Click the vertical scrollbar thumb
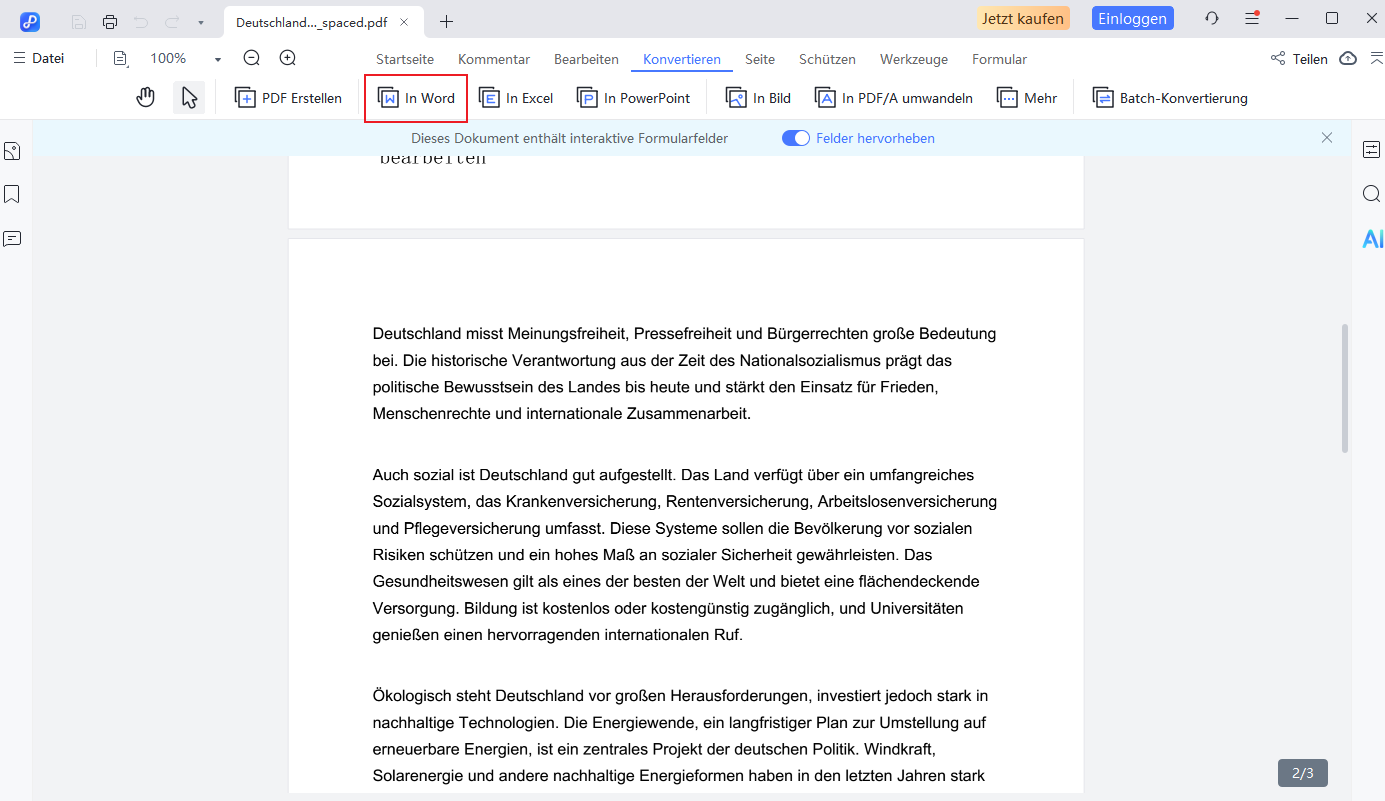This screenshot has height=801, width=1385. click(x=1345, y=388)
